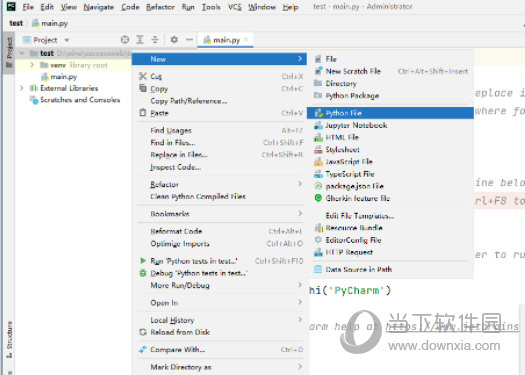Expand the External Libraries node

click(22, 88)
